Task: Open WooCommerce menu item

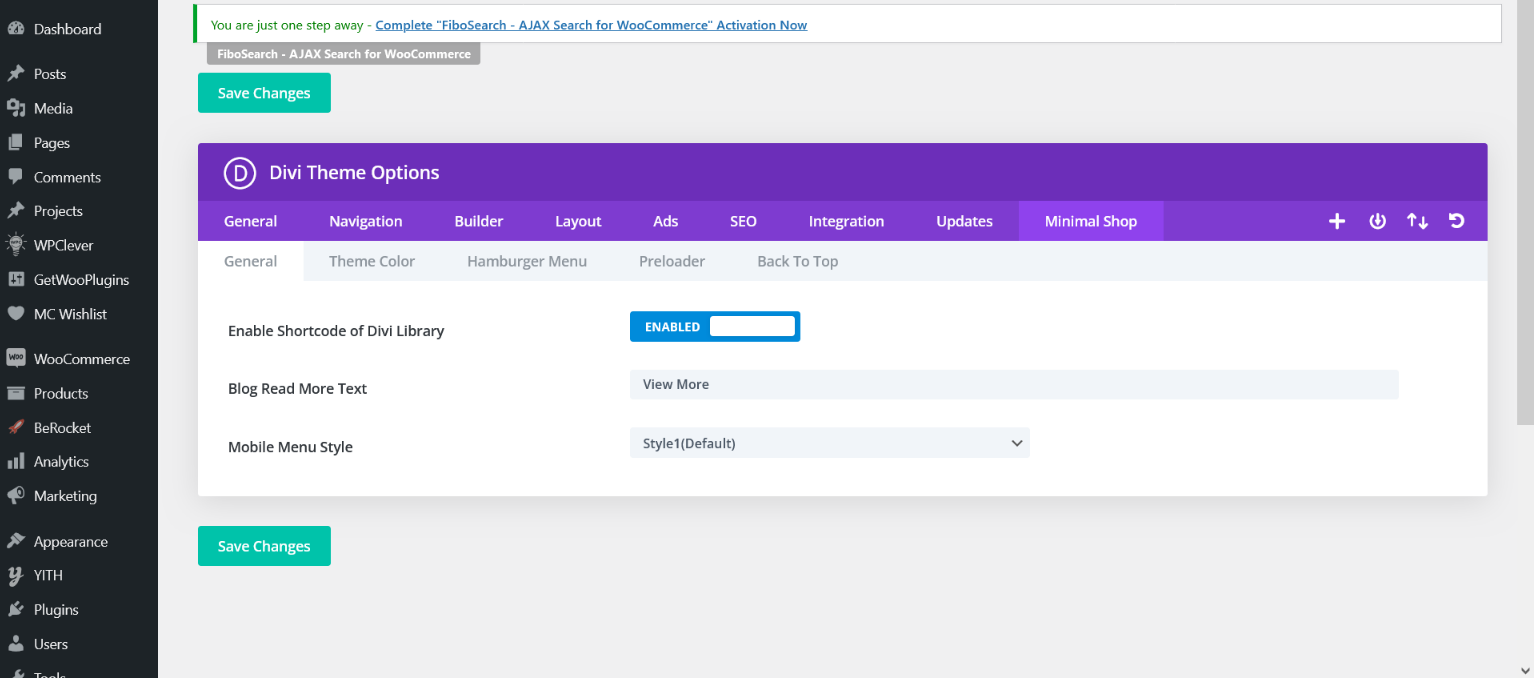Action: point(82,359)
